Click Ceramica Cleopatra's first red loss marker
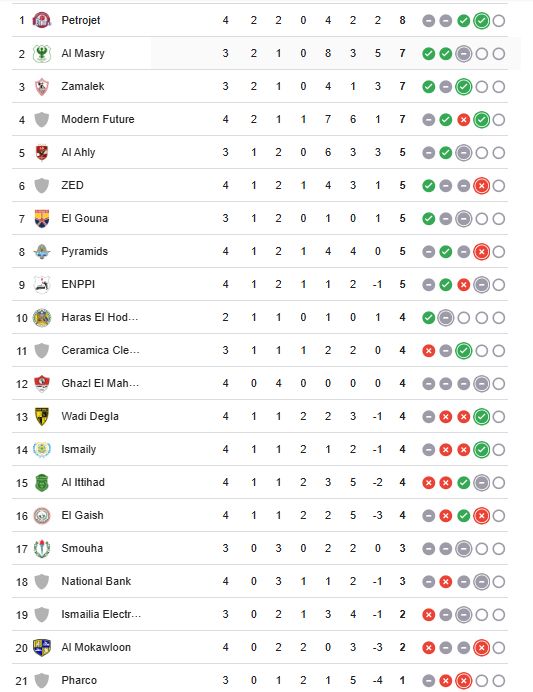533x692 pixels. pos(428,351)
